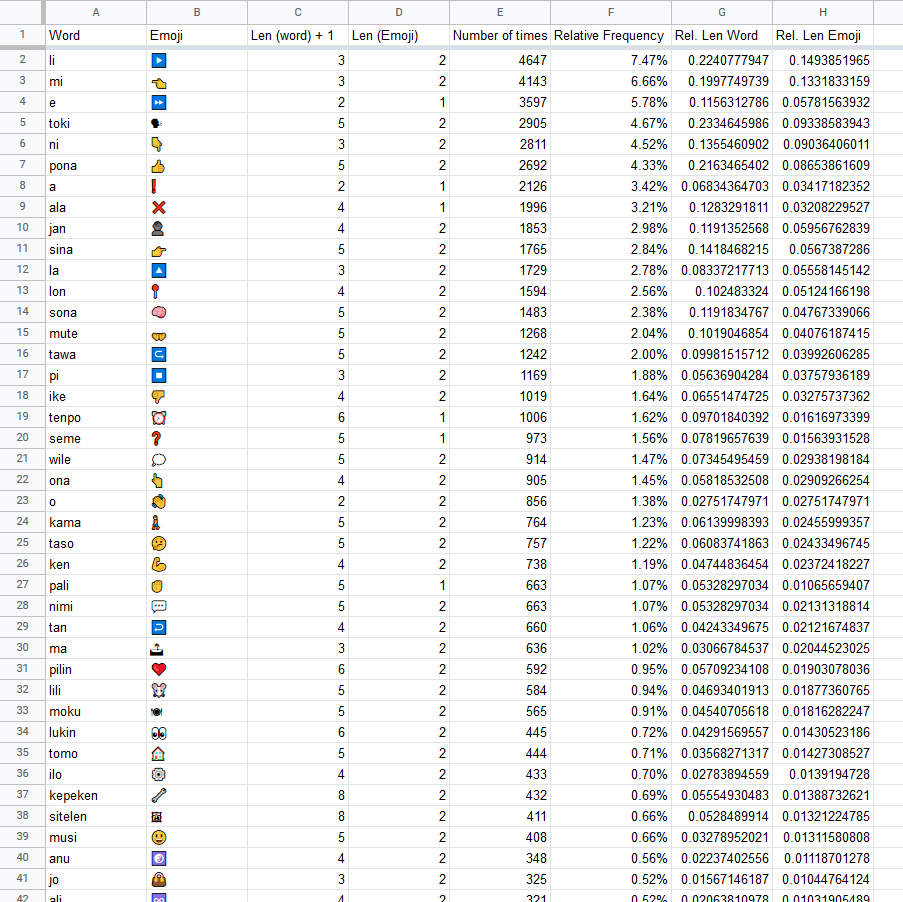Click the fast-forward emoji beside e
Viewport: 903px width, 902px height.
point(158,103)
